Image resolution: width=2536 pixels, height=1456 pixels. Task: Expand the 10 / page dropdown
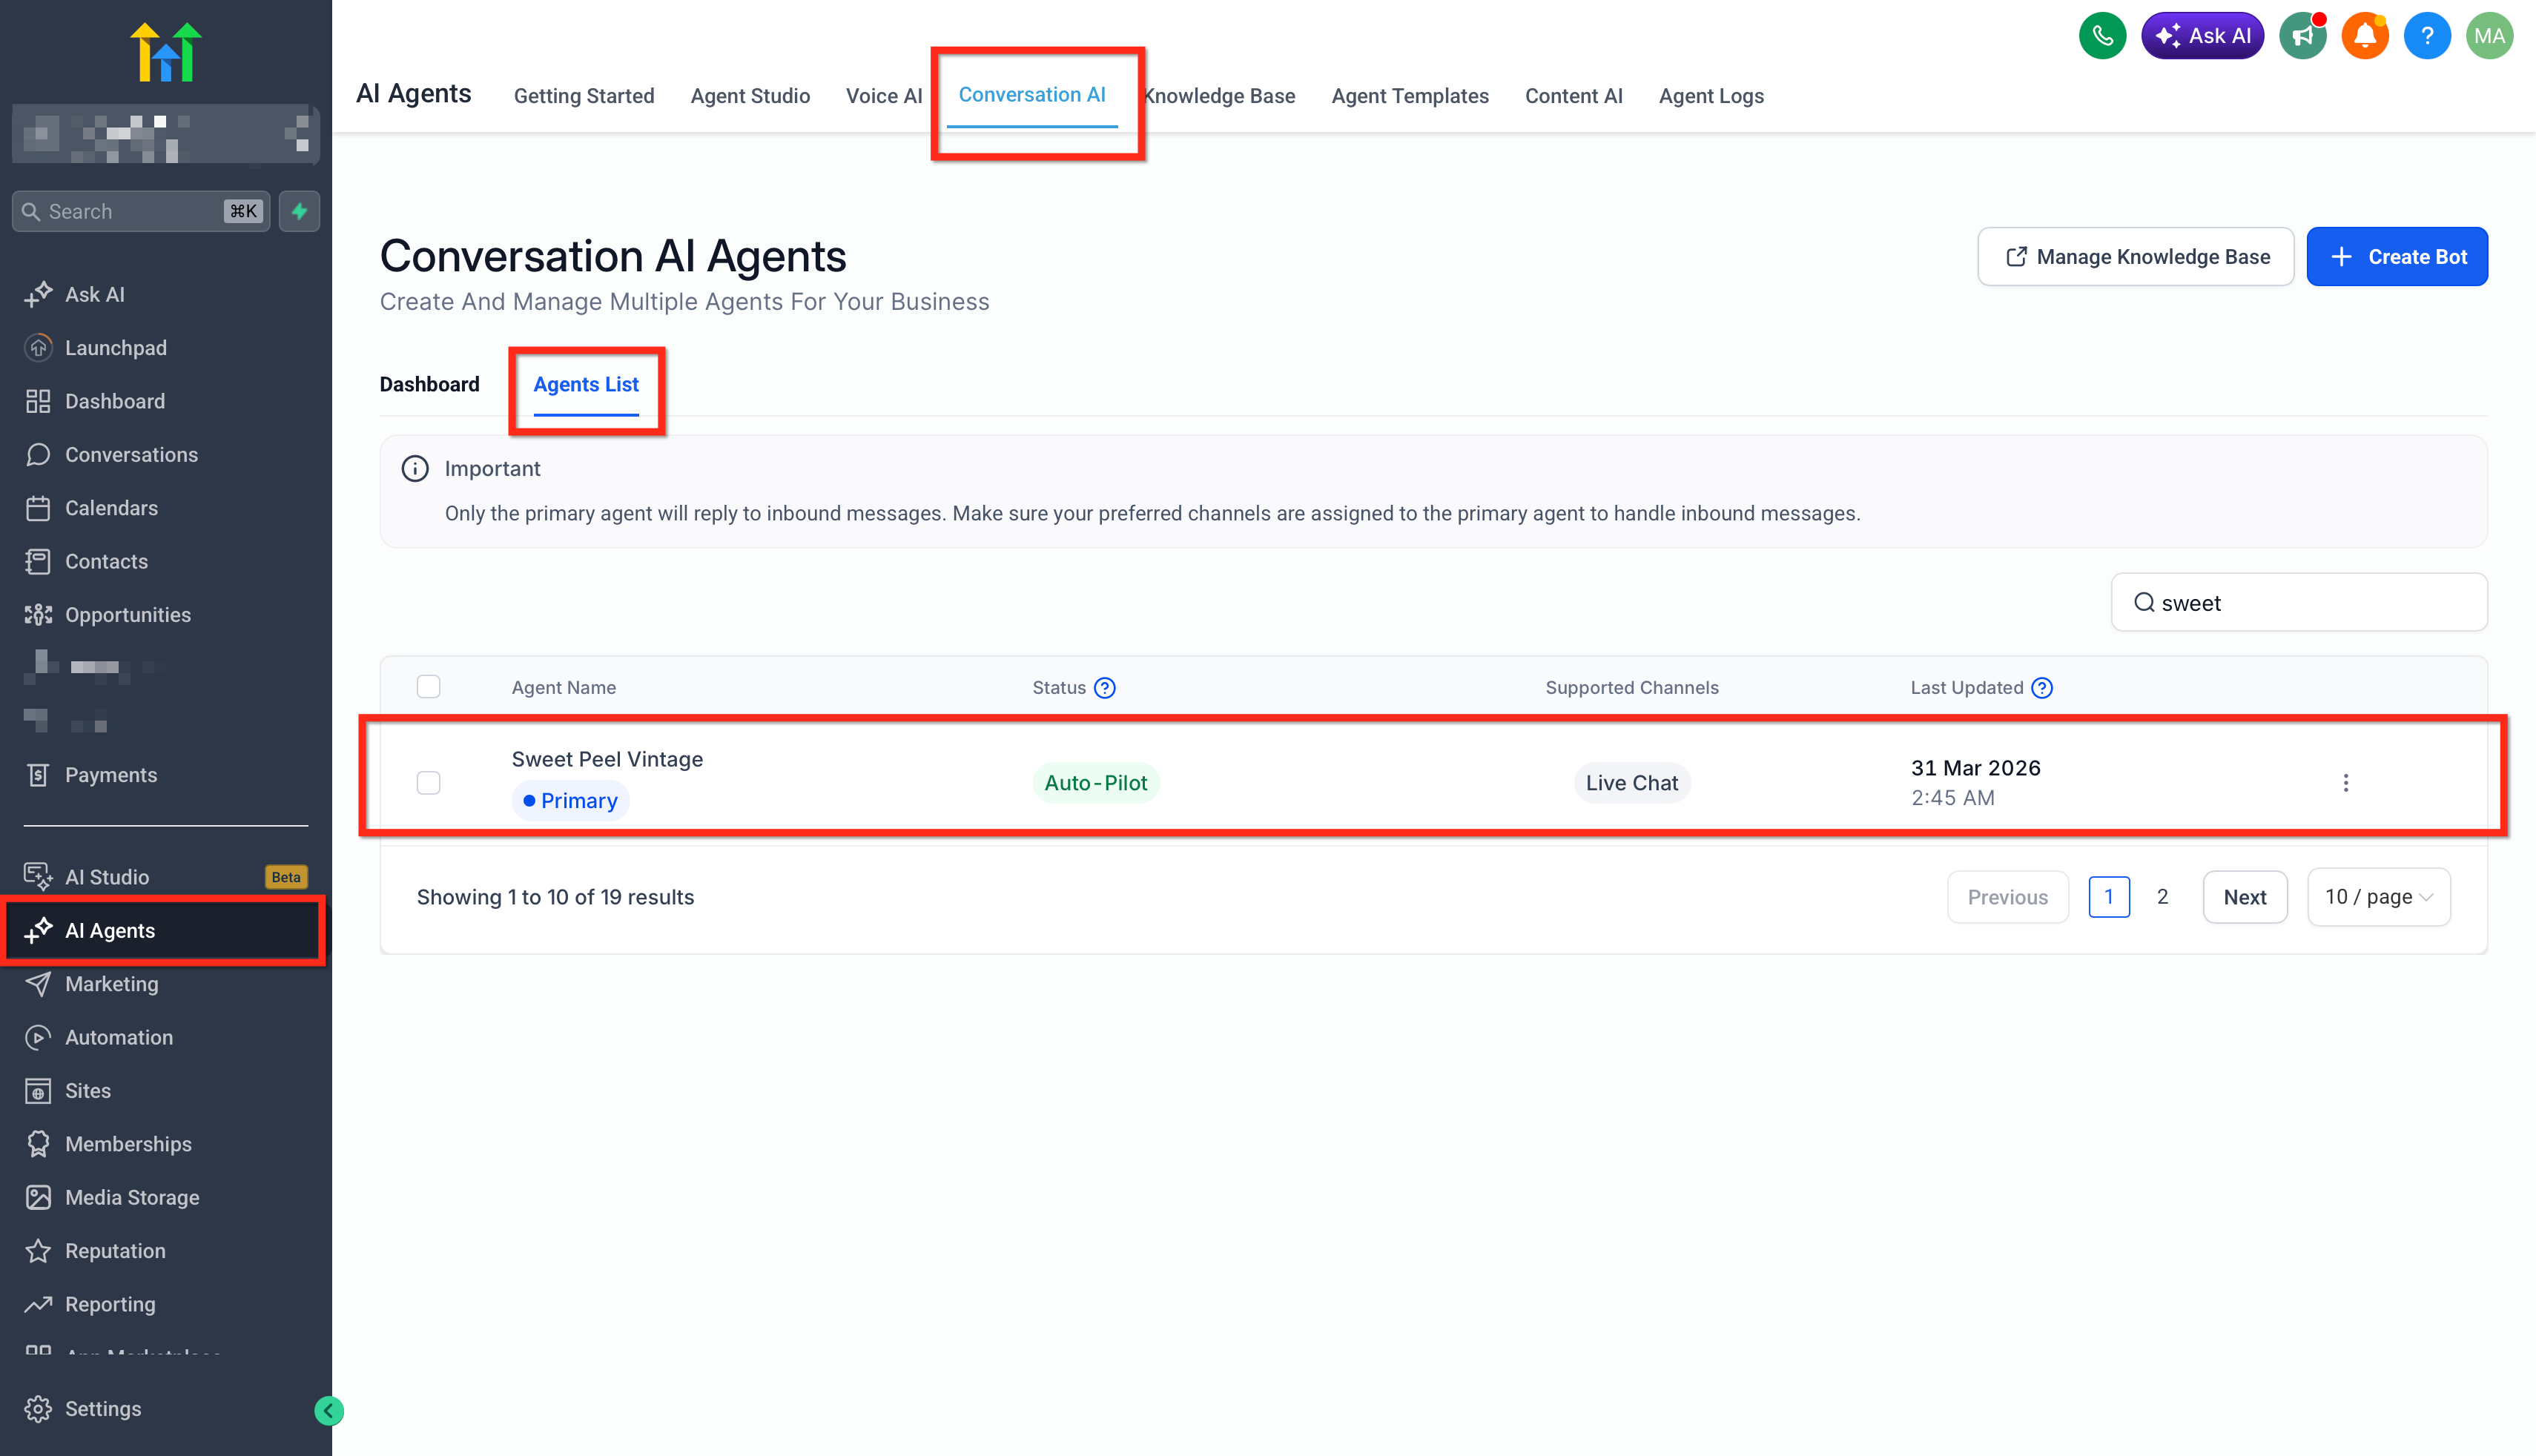pos(2378,897)
